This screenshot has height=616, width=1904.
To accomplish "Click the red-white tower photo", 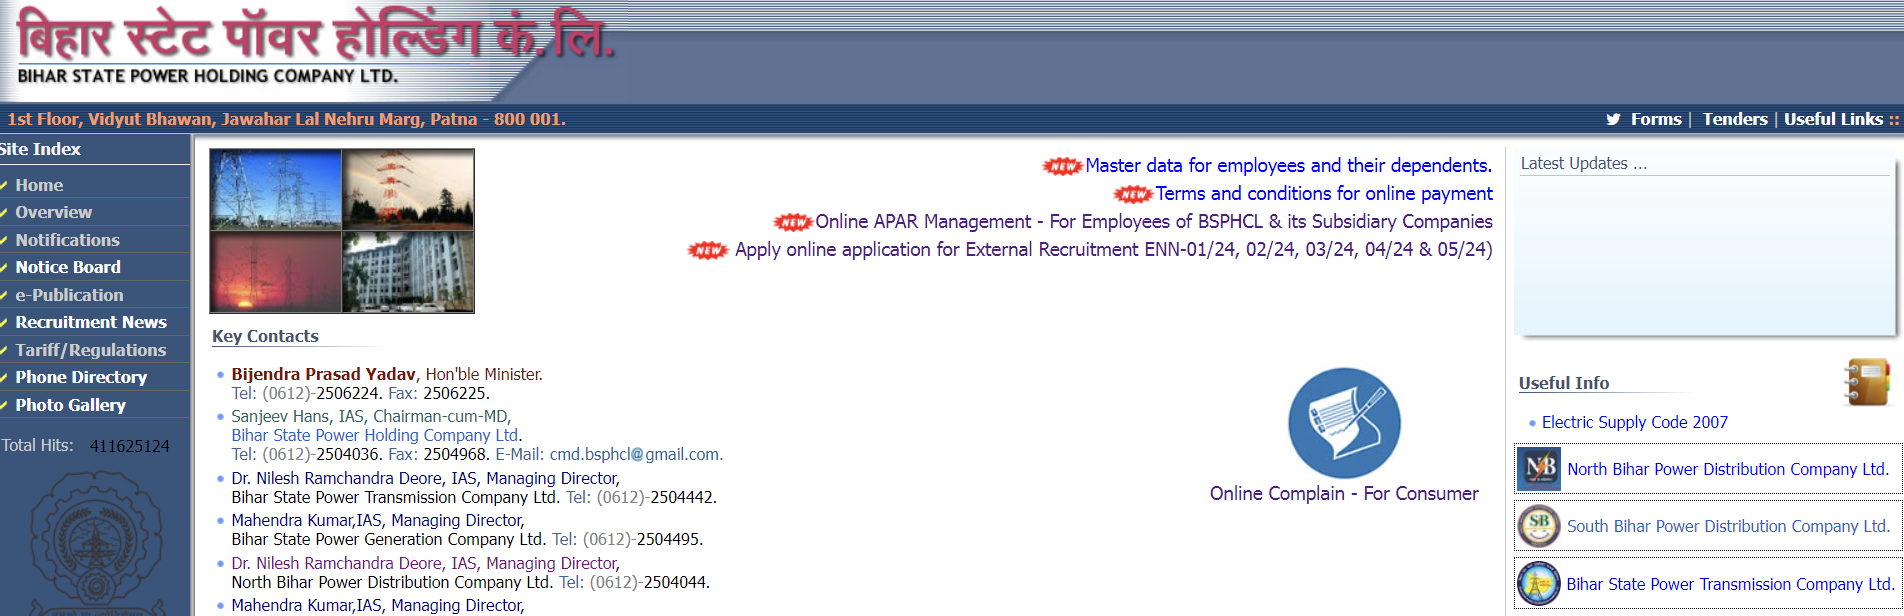I will coord(408,190).
